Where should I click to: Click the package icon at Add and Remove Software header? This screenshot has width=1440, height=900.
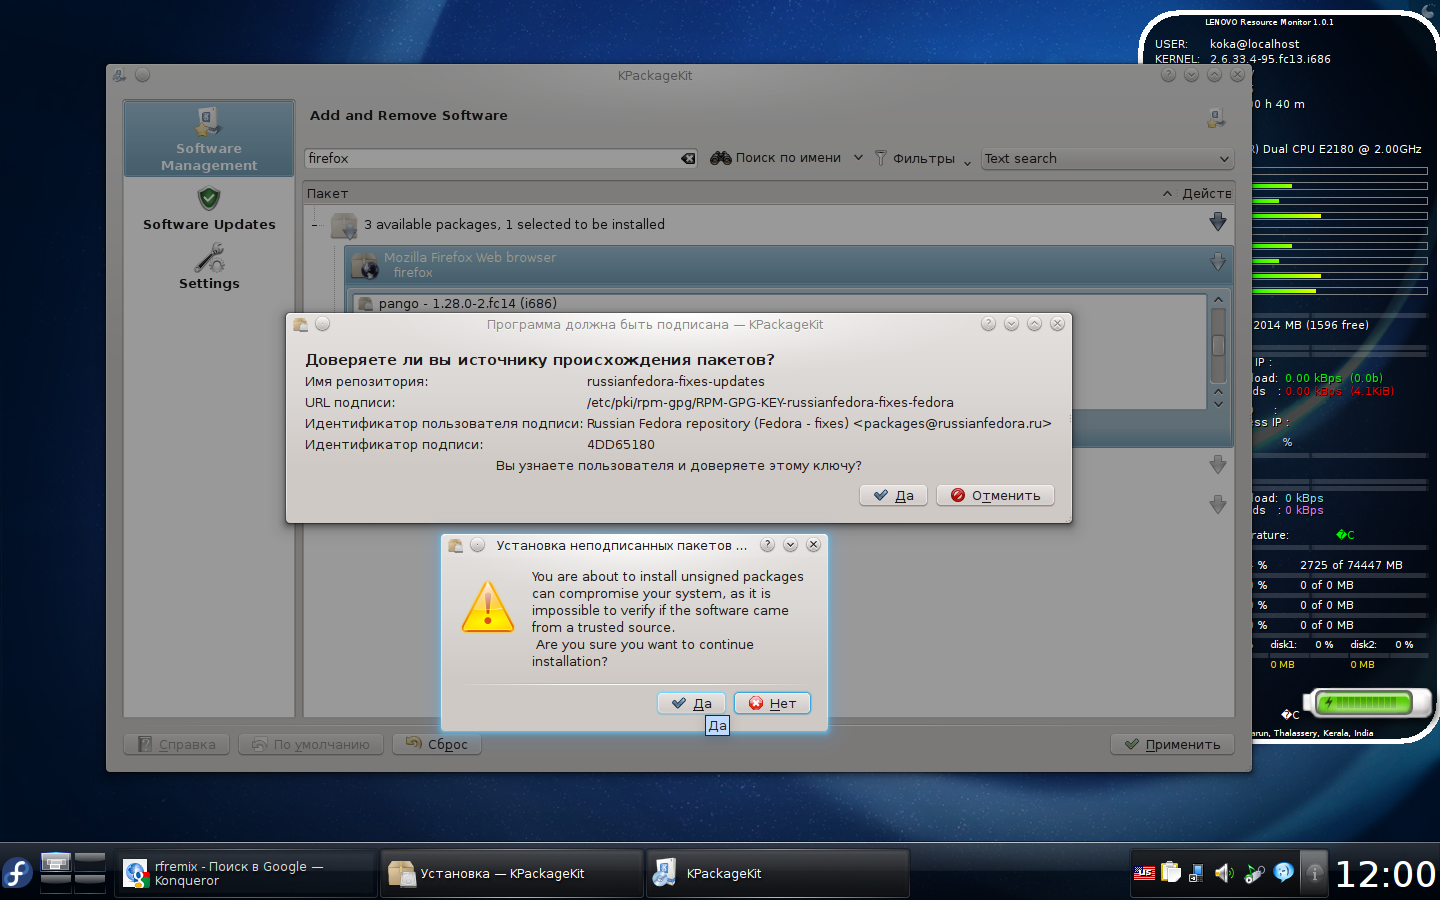pyautogui.click(x=1216, y=118)
